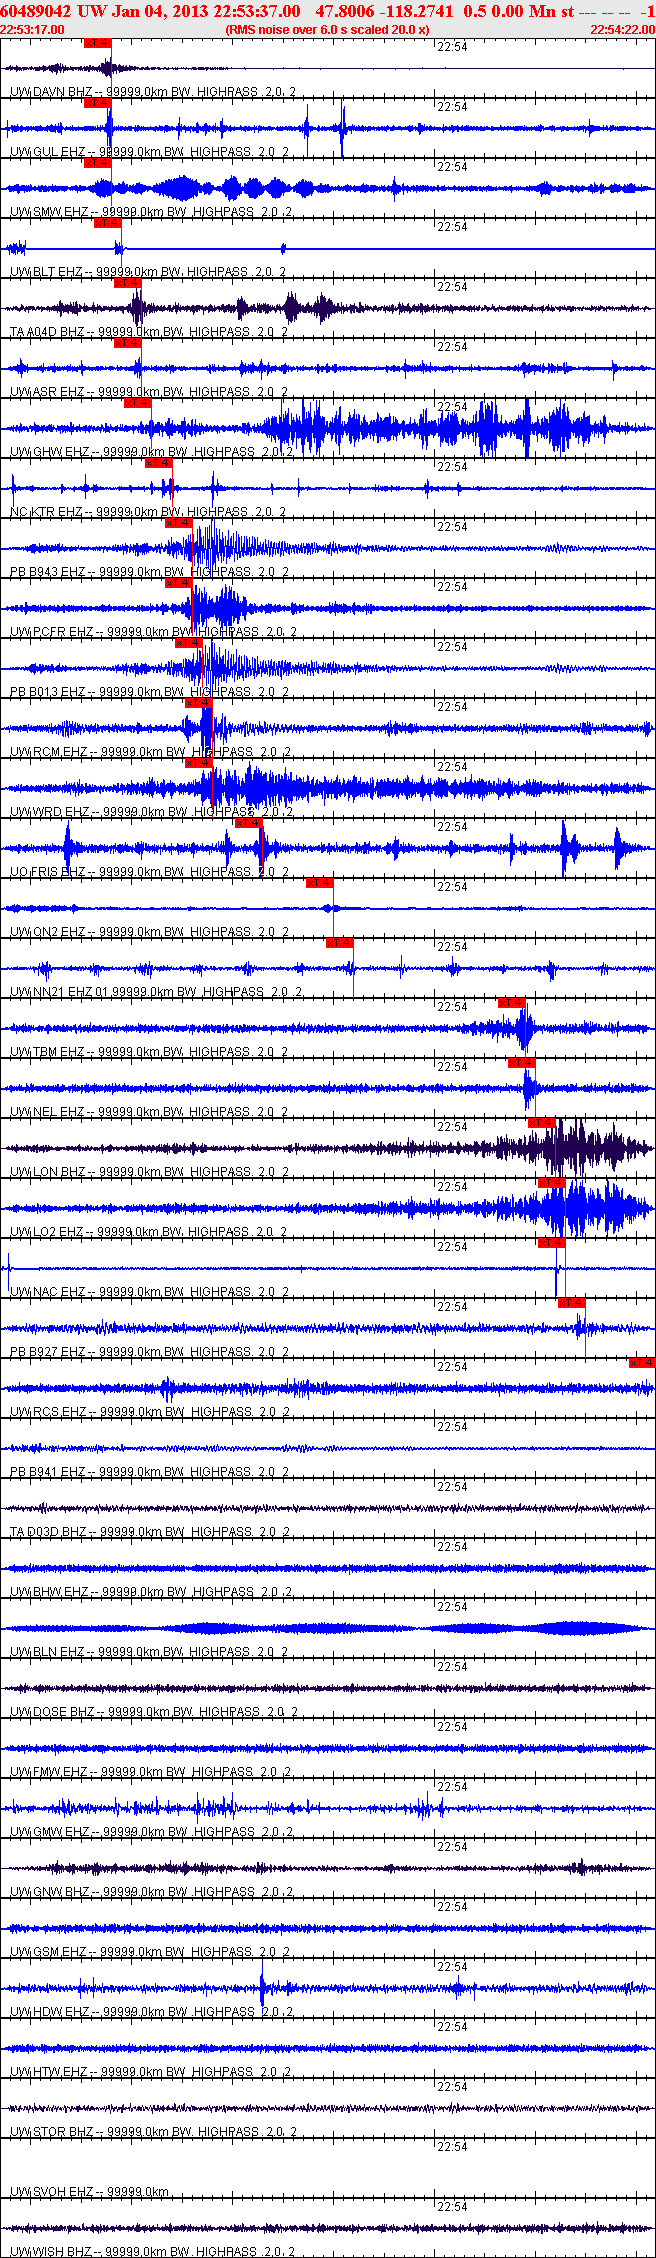Click the 'UW HTW EHZ' trace label
This screenshot has width=656, height=2258.
pos(48,2072)
